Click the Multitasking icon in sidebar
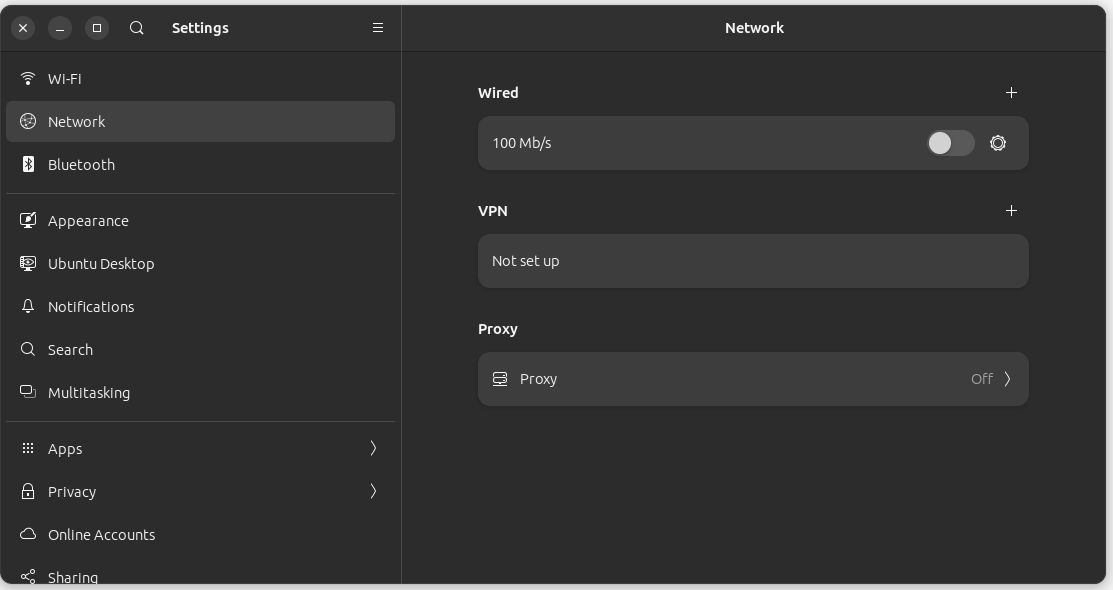Screen dimensions: 1113x590 coord(28,392)
